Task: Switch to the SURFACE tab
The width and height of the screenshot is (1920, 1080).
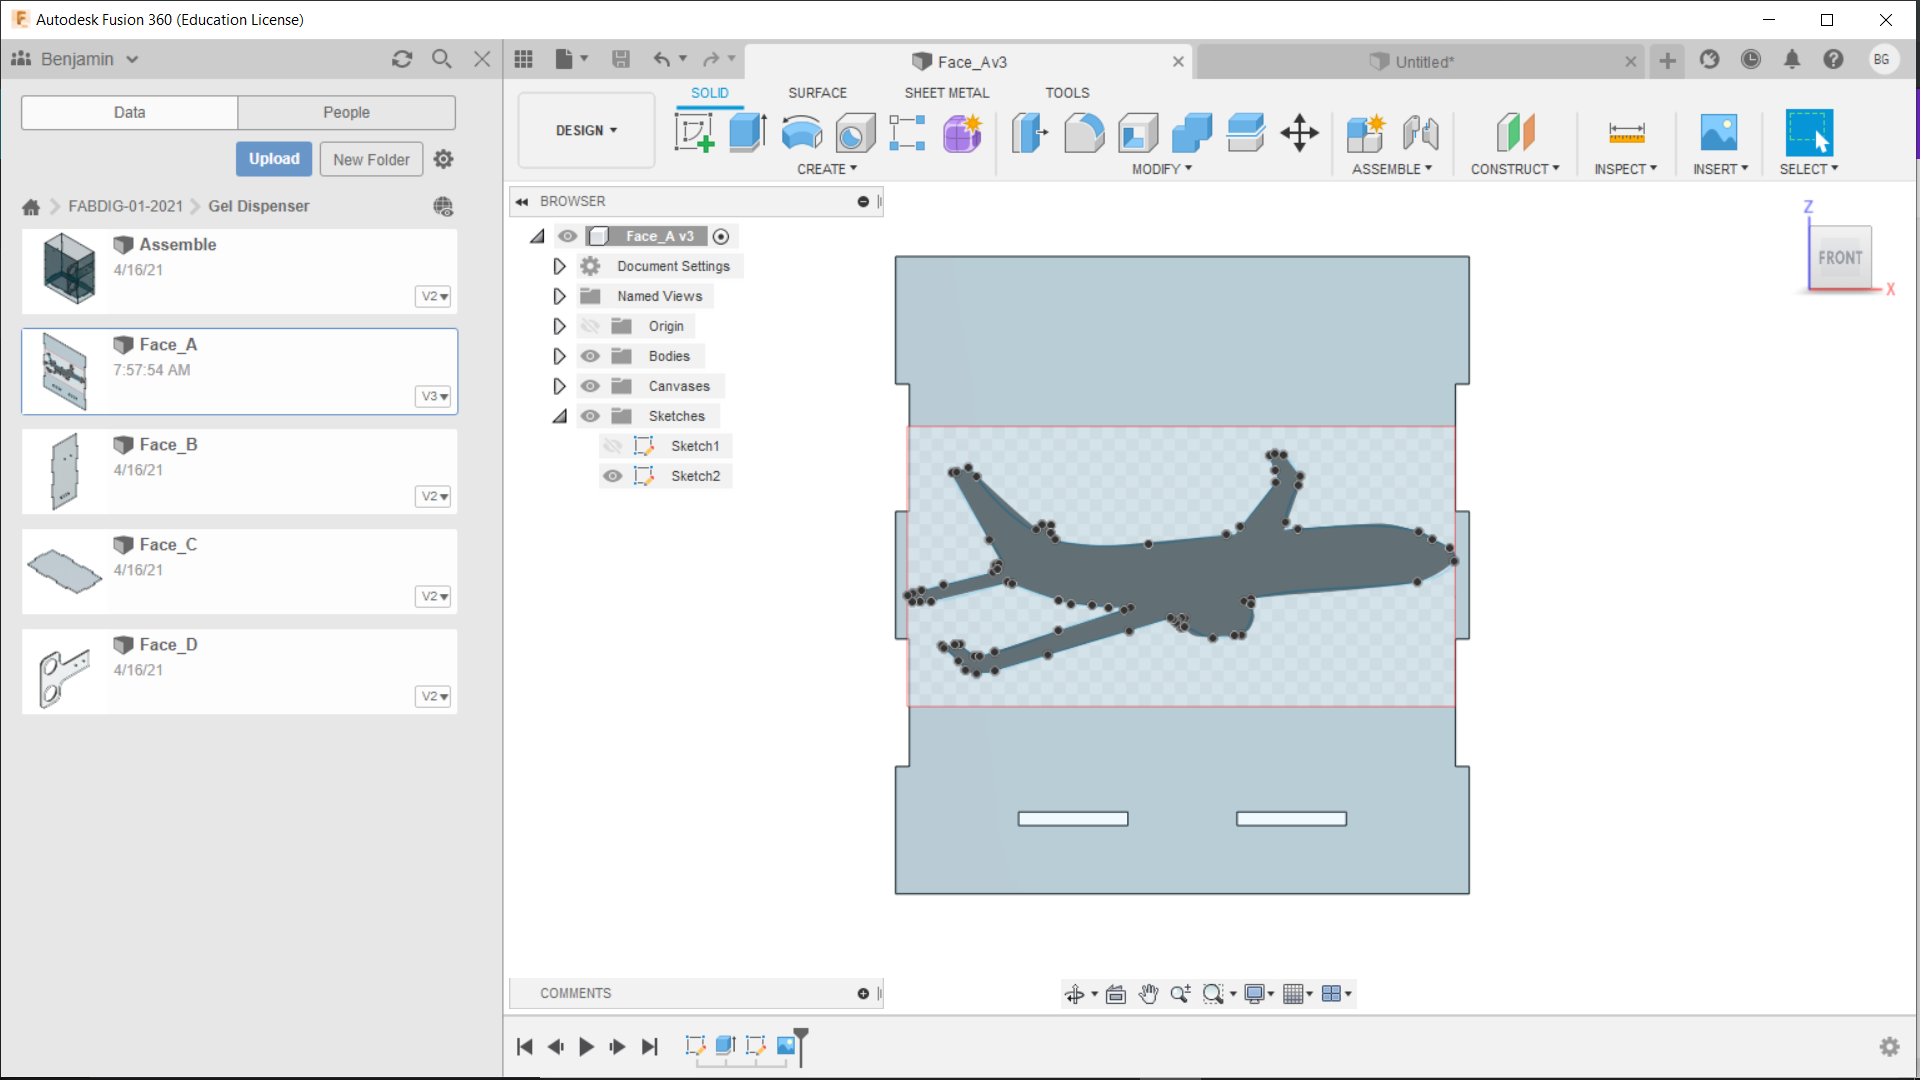Action: tap(817, 92)
